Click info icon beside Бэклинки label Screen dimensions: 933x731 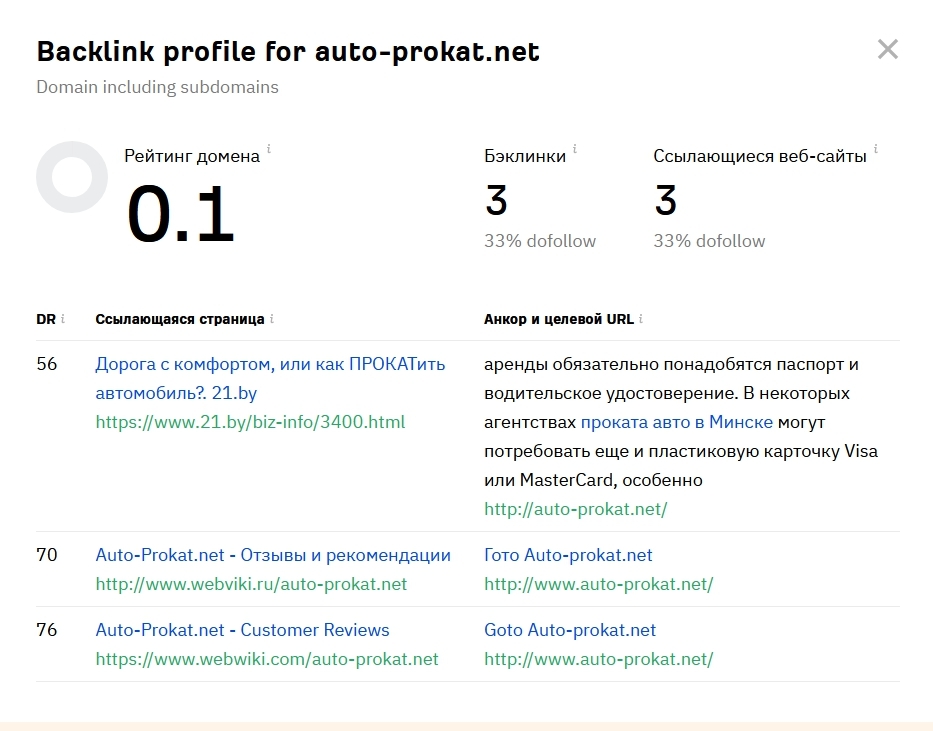[575, 149]
